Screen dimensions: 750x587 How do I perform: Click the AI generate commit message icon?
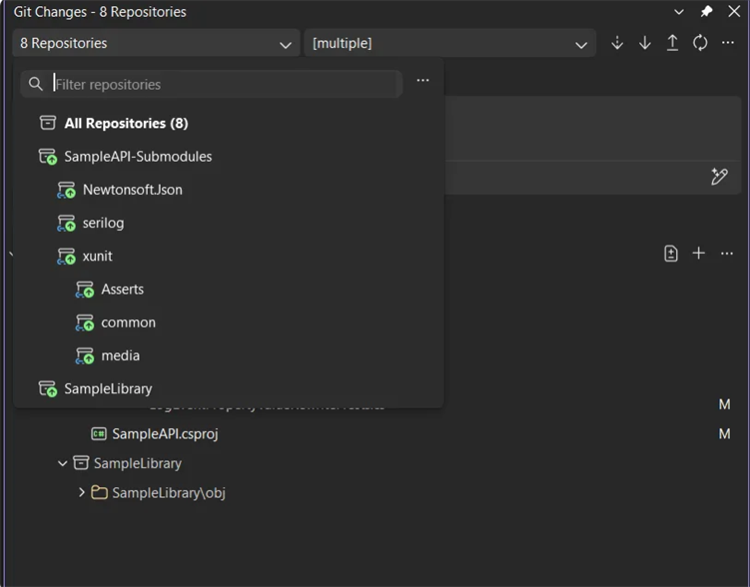pyautogui.click(x=719, y=177)
